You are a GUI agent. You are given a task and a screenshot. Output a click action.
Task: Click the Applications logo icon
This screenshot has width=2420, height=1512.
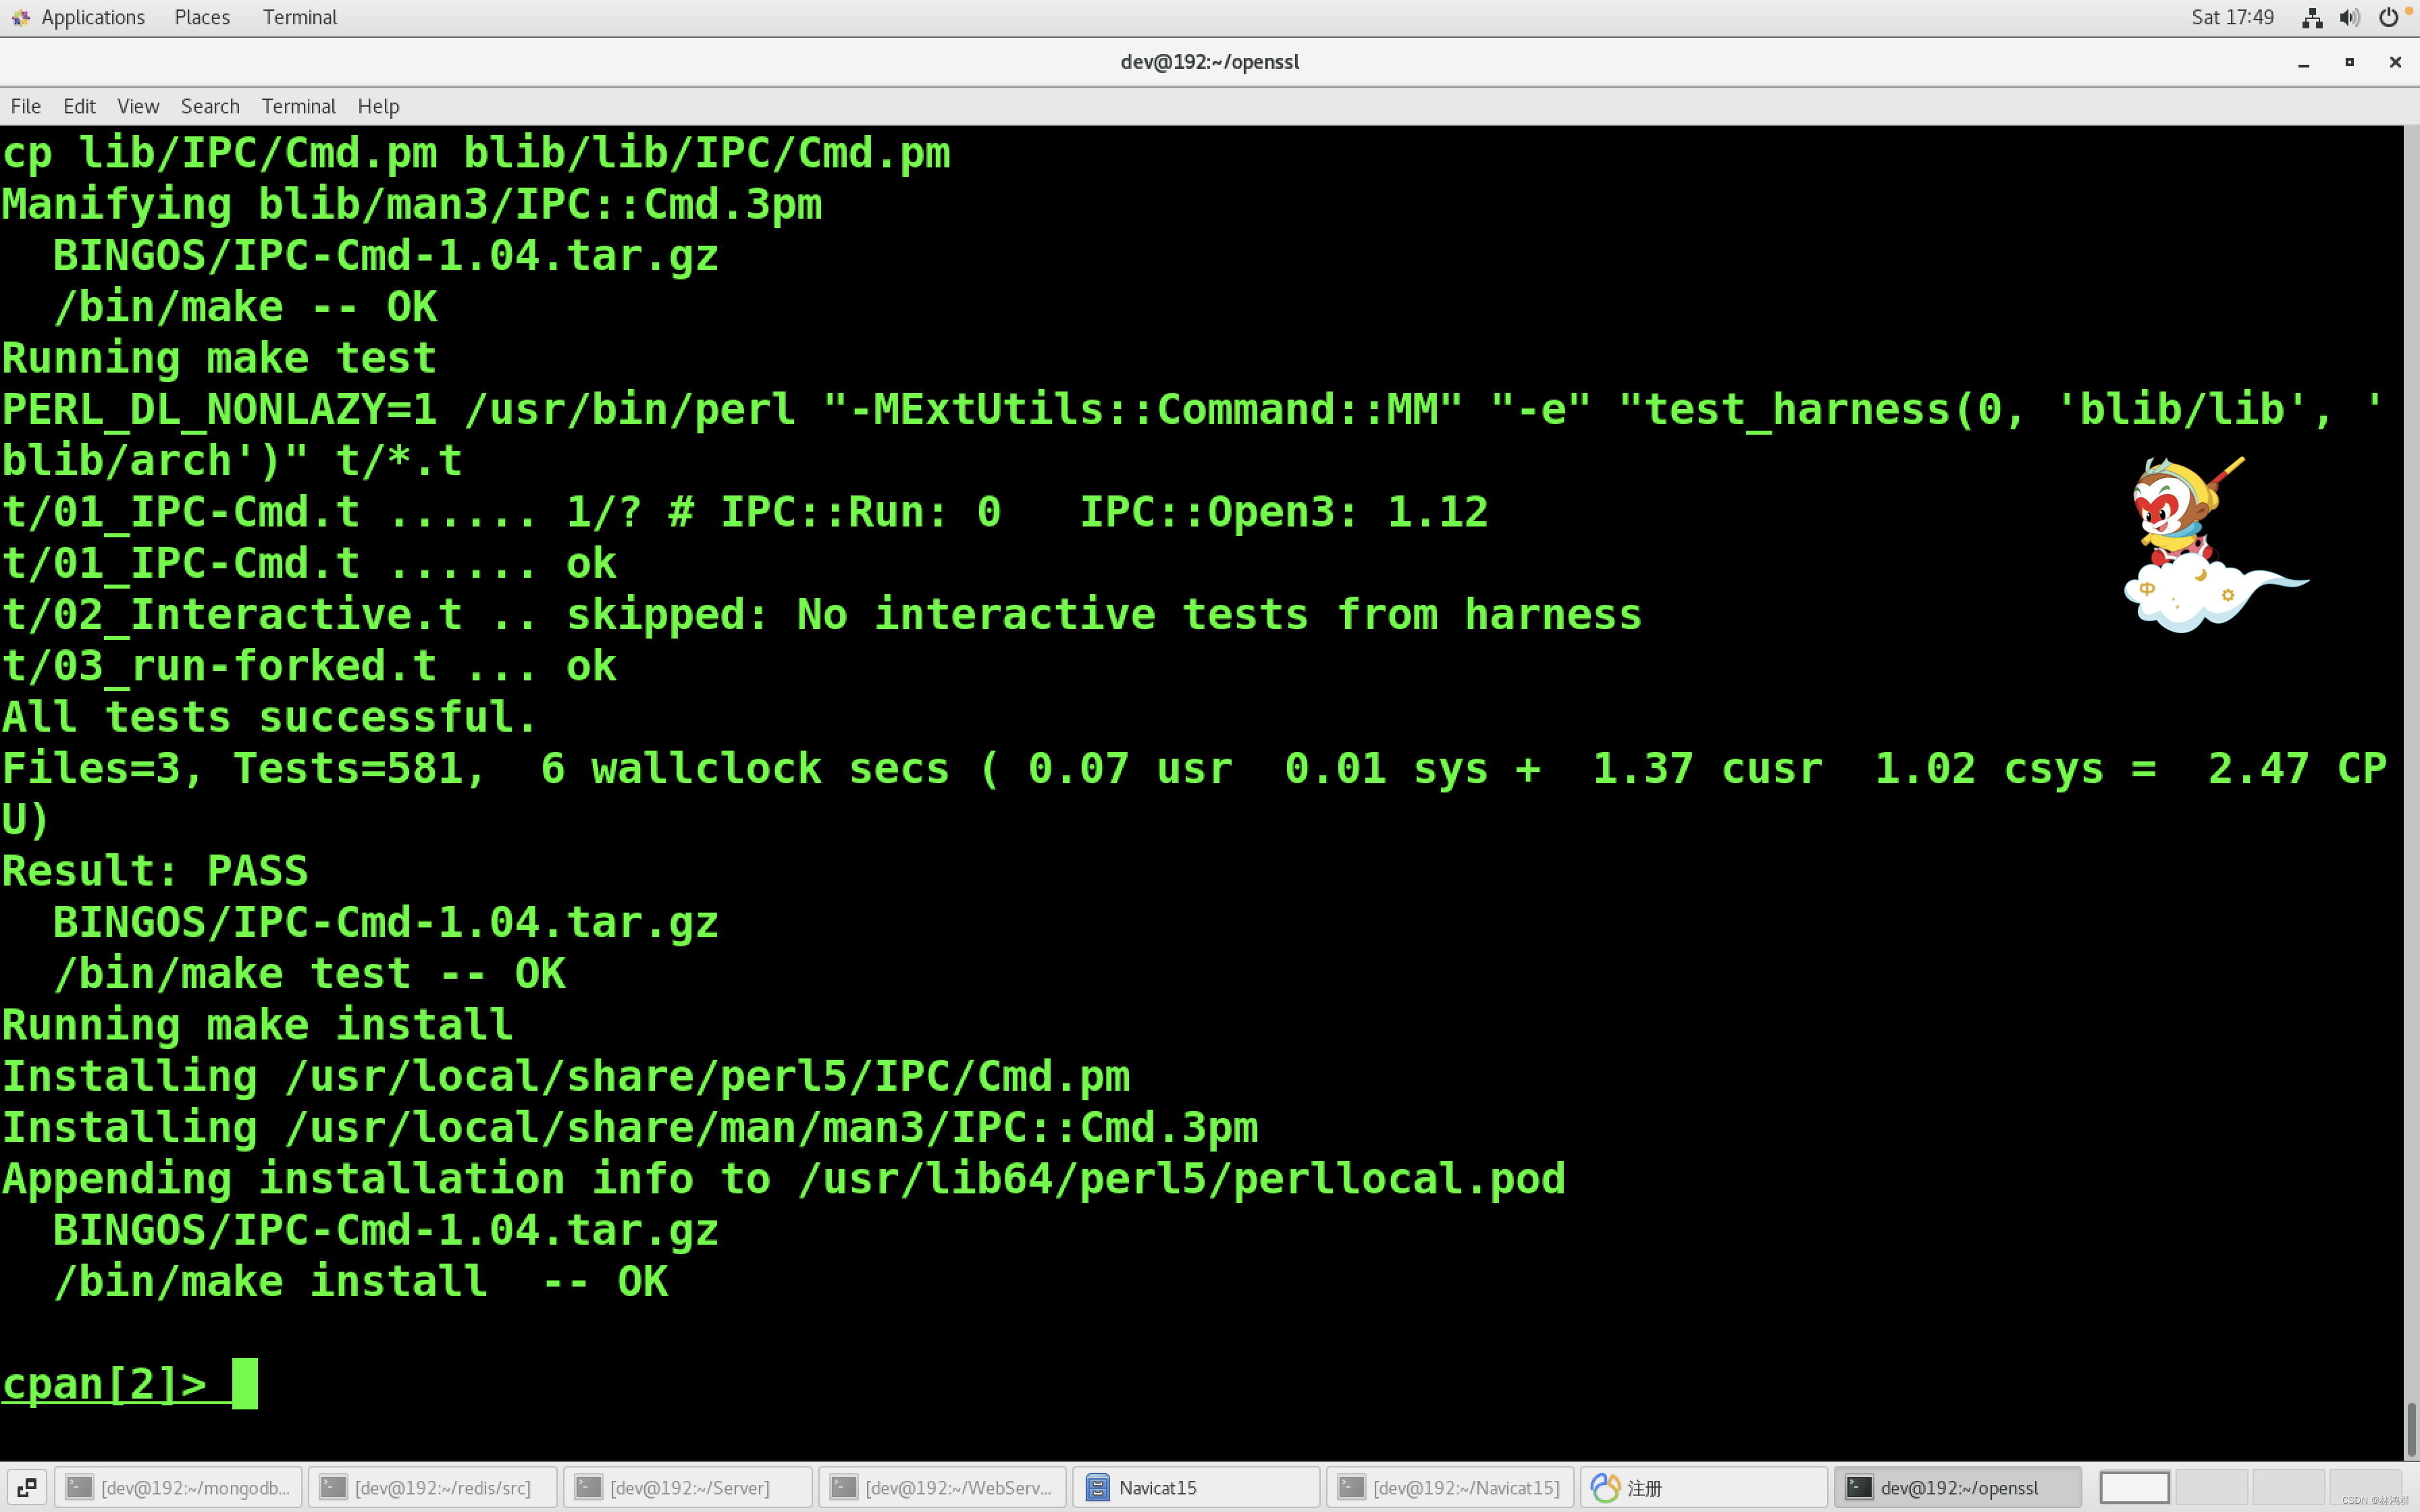[x=20, y=17]
